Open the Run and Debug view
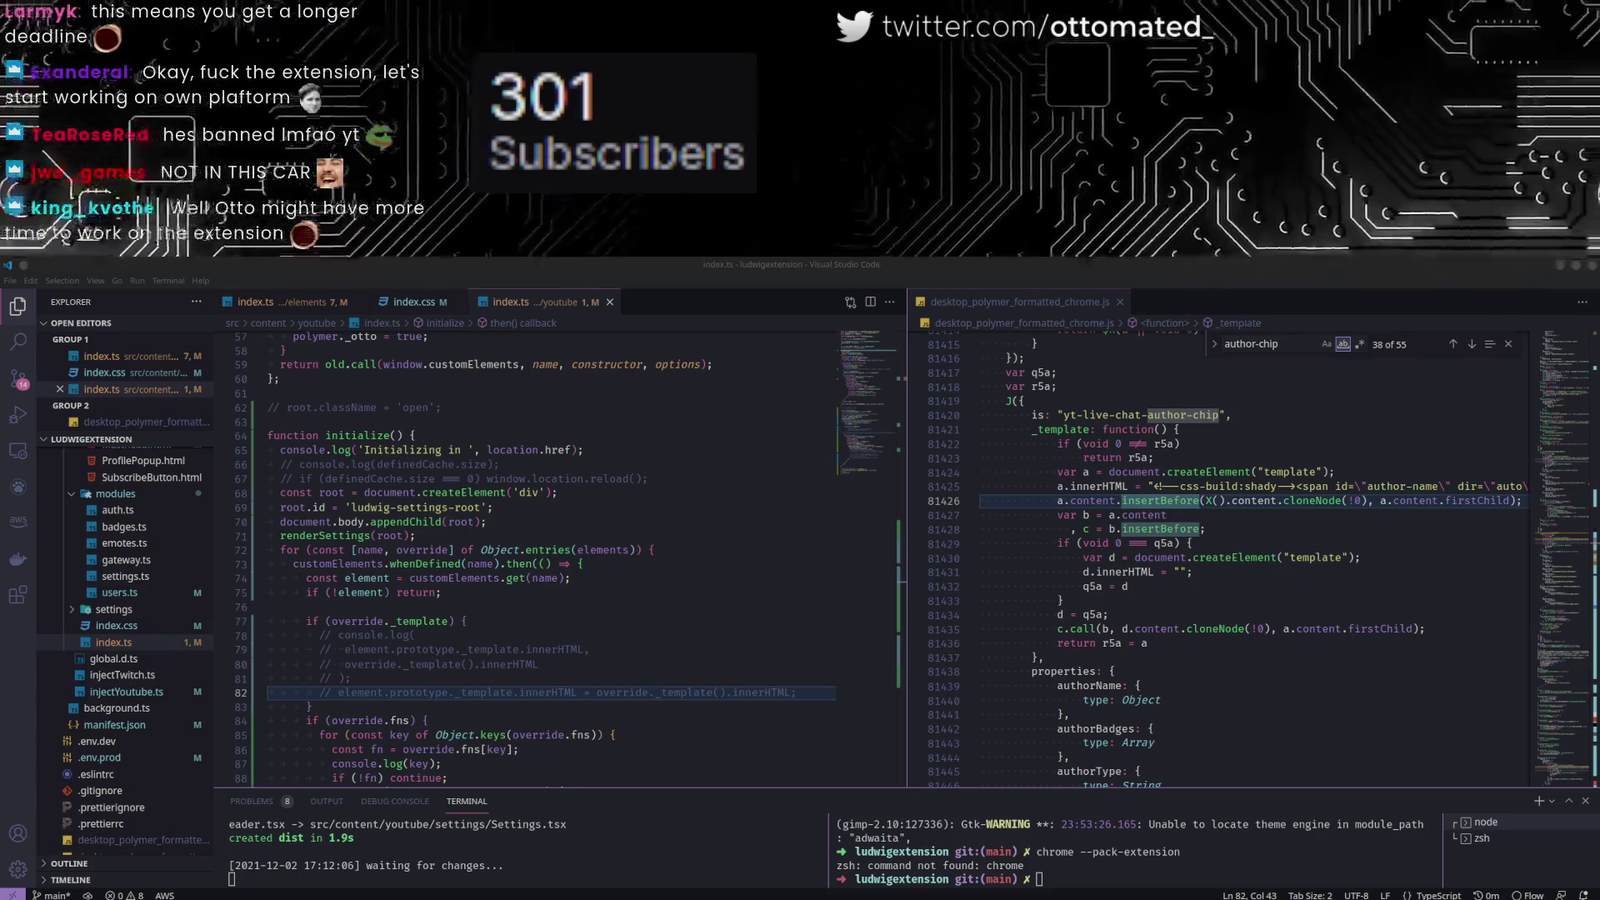Image resolution: width=1600 pixels, height=900 pixels. click(18, 415)
